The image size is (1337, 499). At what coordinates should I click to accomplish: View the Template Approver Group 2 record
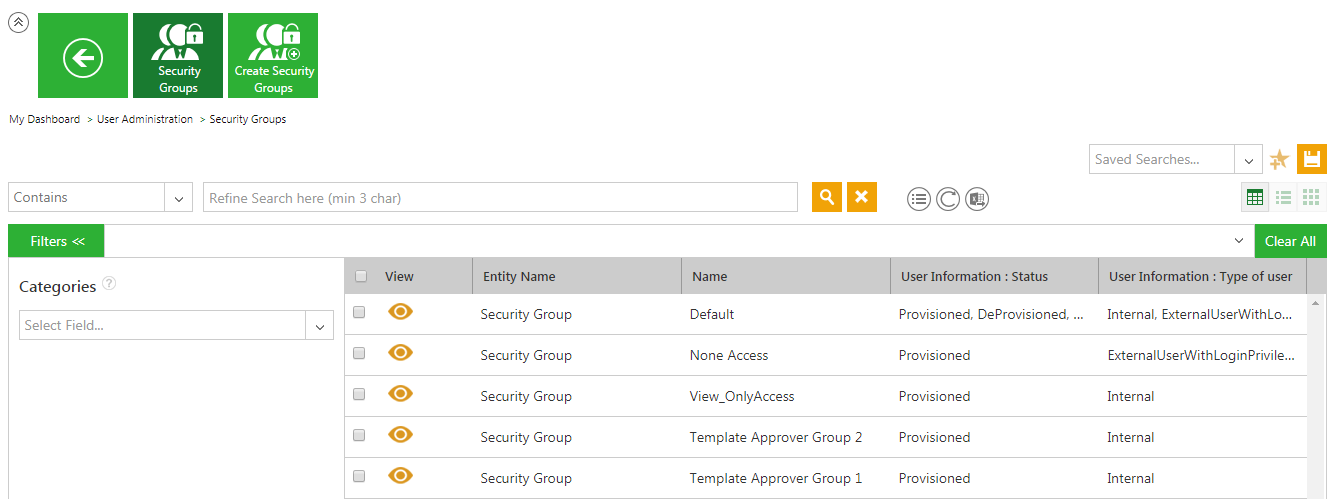tap(400, 435)
